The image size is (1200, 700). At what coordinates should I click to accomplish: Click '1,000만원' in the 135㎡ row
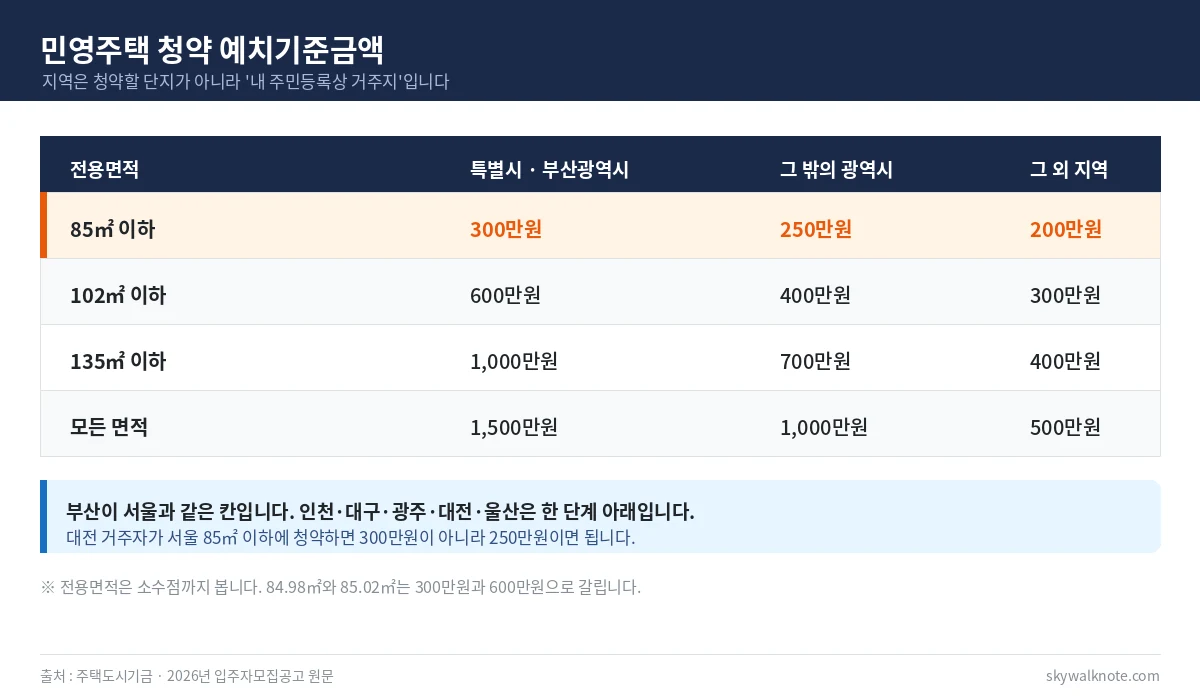point(514,361)
